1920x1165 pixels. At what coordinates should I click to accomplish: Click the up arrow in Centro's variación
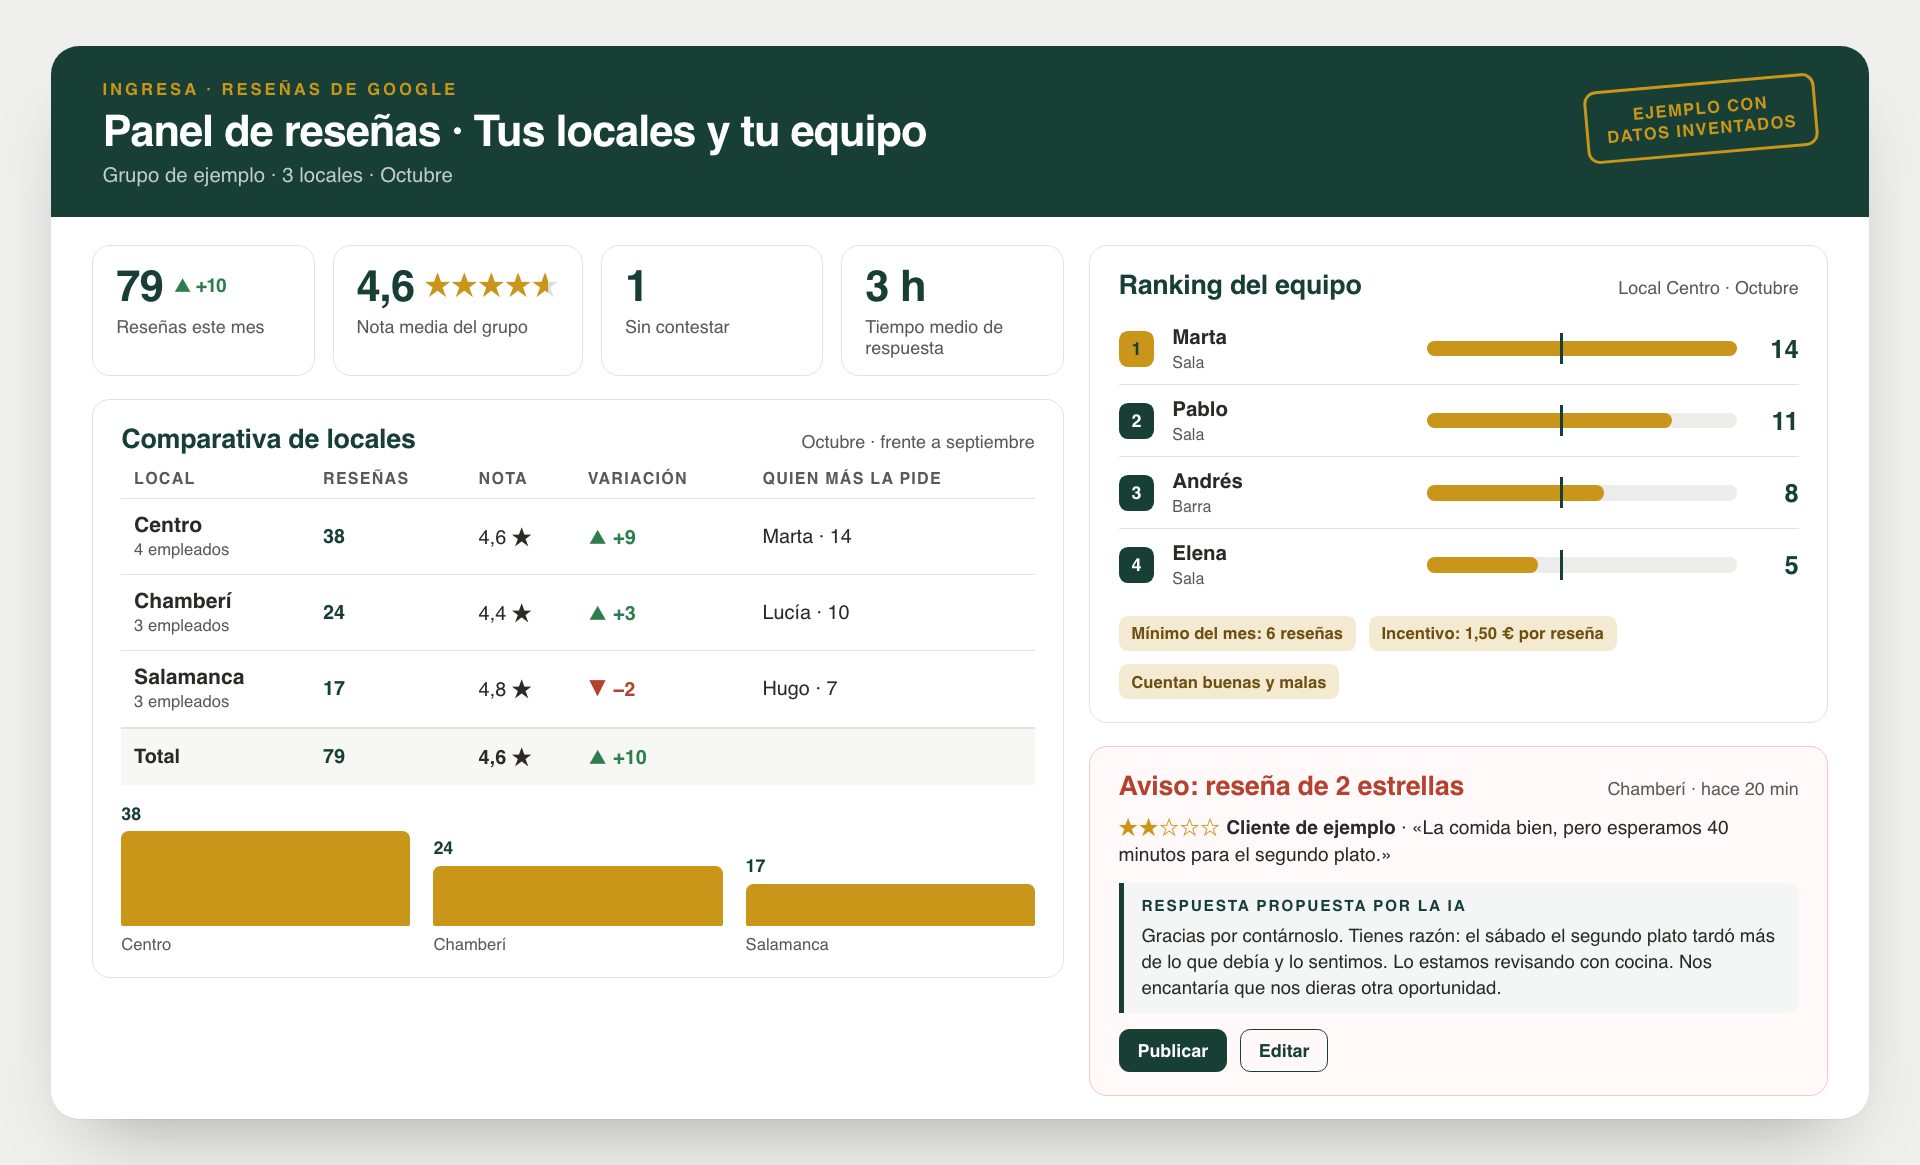click(x=597, y=537)
